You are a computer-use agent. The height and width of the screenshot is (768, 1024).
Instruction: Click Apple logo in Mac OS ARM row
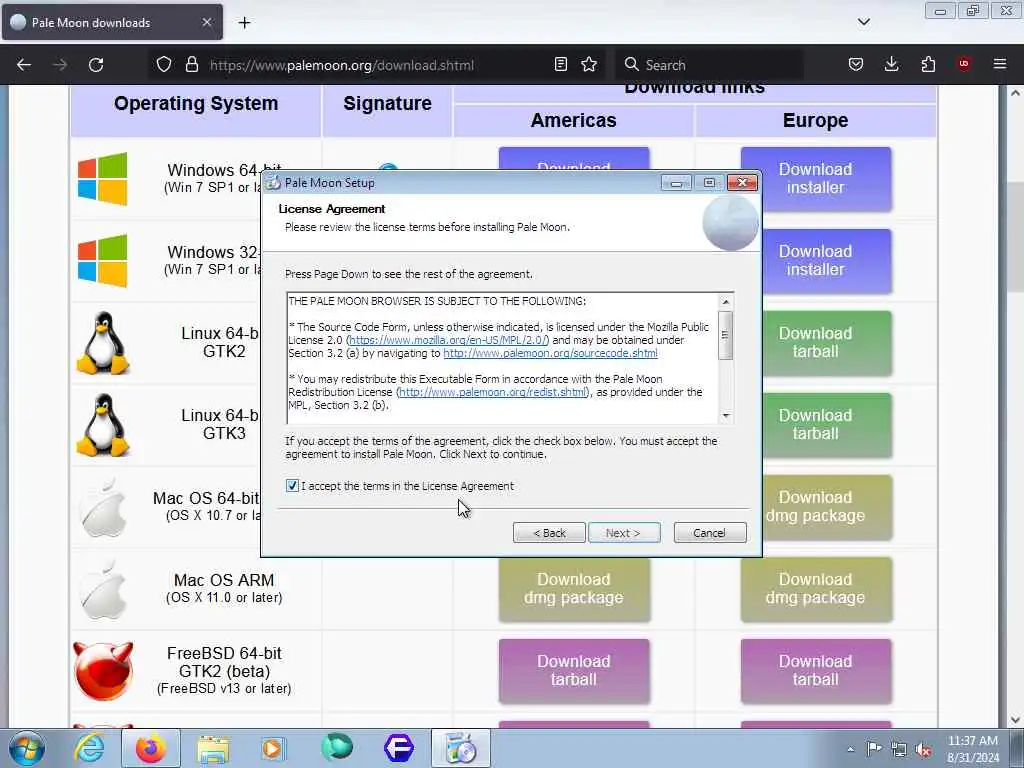pos(103,589)
